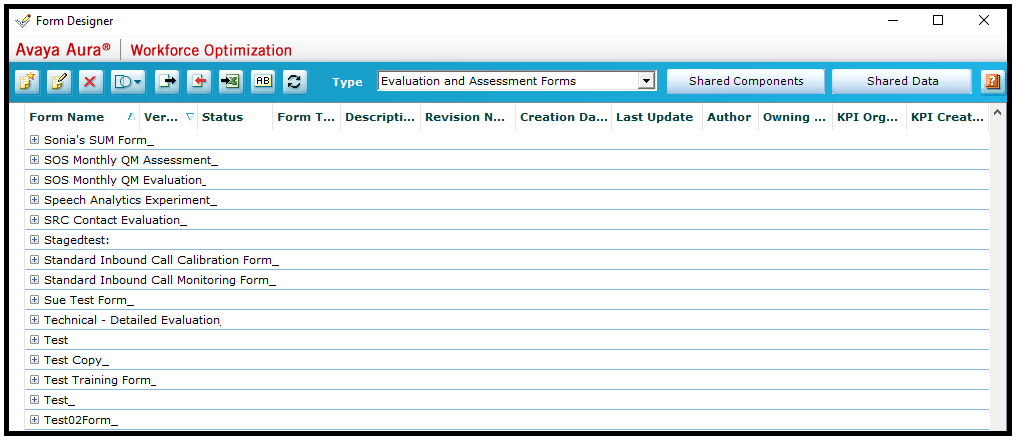Select Standard Inbound Call Monitoring Form_ name
The width and height of the screenshot is (1022, 442).
click(x=160, y=280)
